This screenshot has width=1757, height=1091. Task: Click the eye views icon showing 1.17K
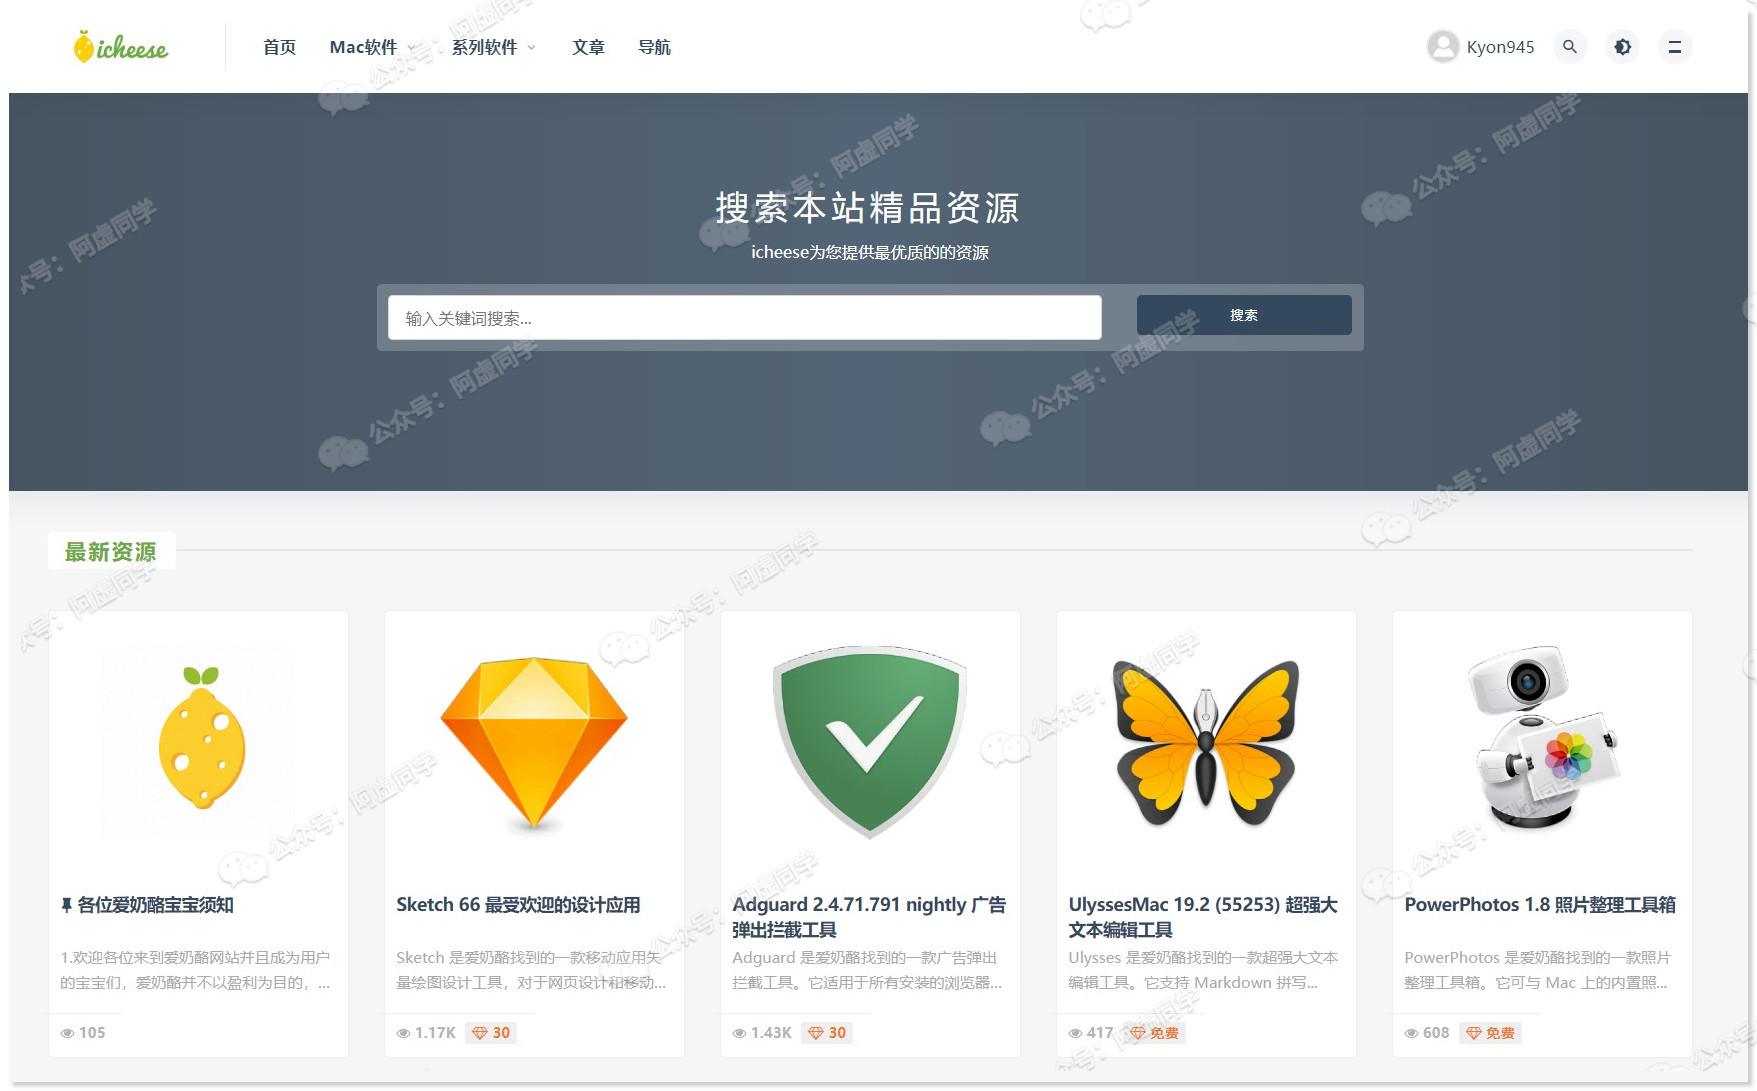pos(403,1033)
